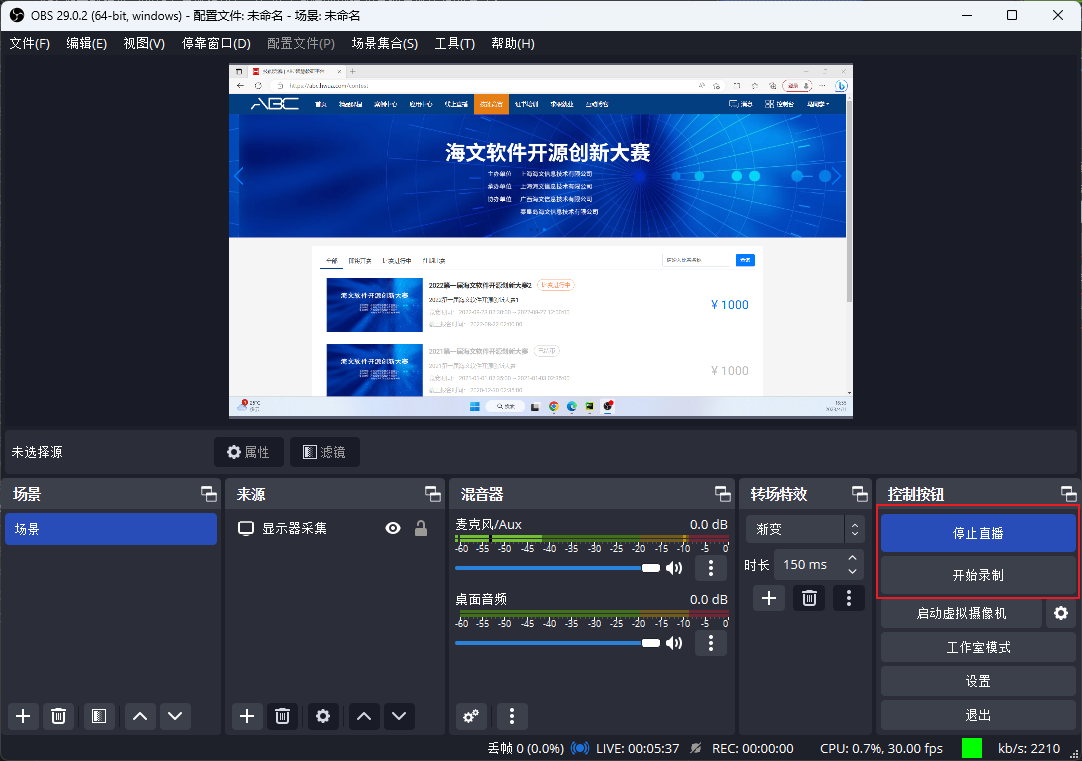Click the 0.0 dB value for 桌面音频

(709, 600)
